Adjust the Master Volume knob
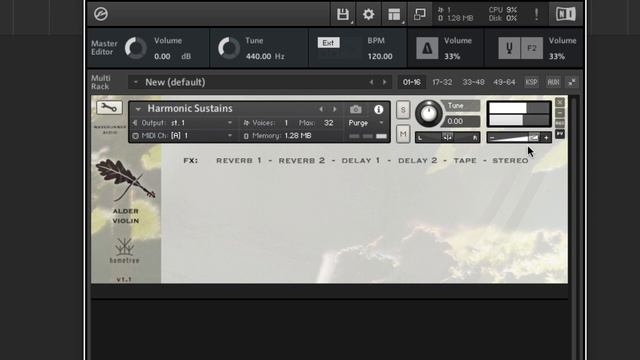Viewport: 640px width, 360px height. click(x=136, y=48)
